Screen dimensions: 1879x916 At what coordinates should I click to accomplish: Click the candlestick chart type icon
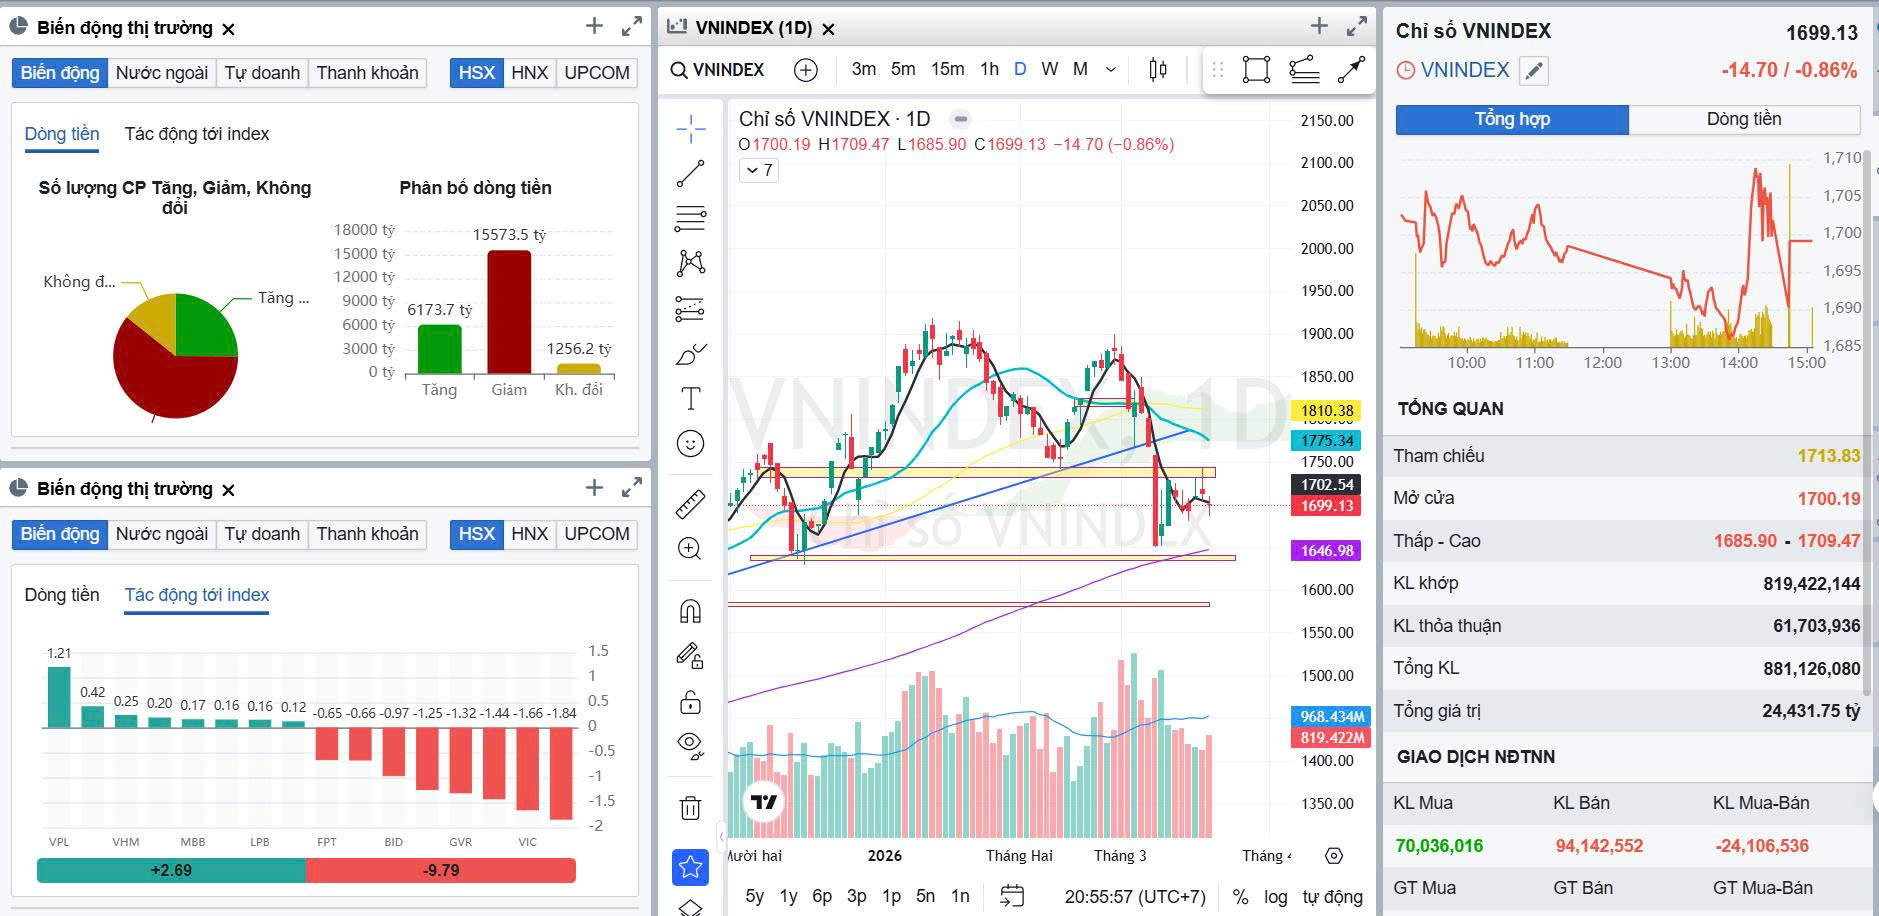(1156, 69)
